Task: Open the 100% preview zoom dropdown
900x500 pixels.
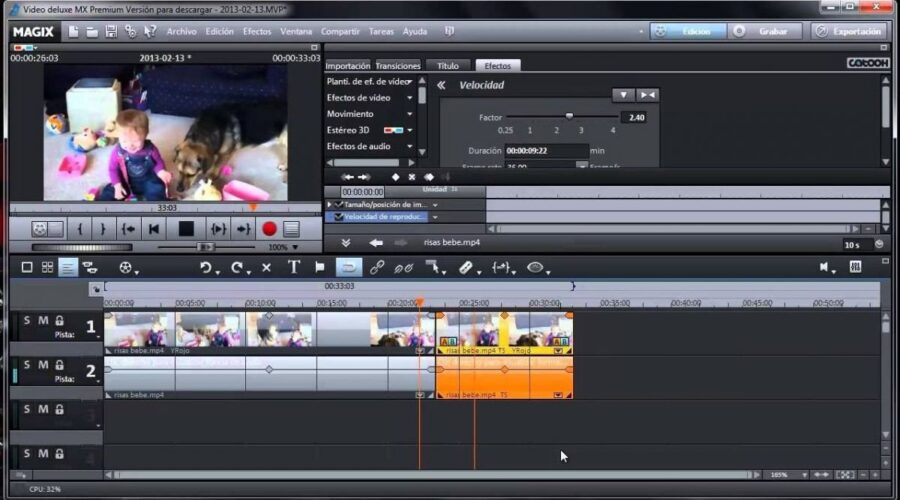Action: (295, 247)
